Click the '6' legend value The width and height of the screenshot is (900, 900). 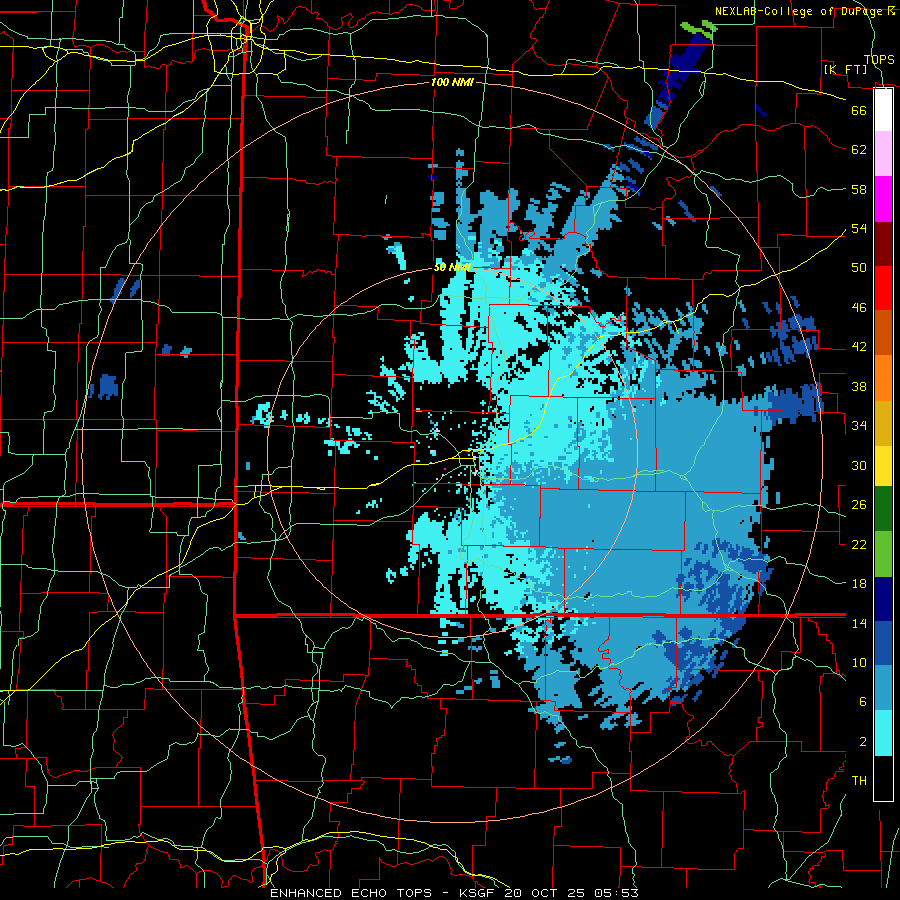point(863,703)
